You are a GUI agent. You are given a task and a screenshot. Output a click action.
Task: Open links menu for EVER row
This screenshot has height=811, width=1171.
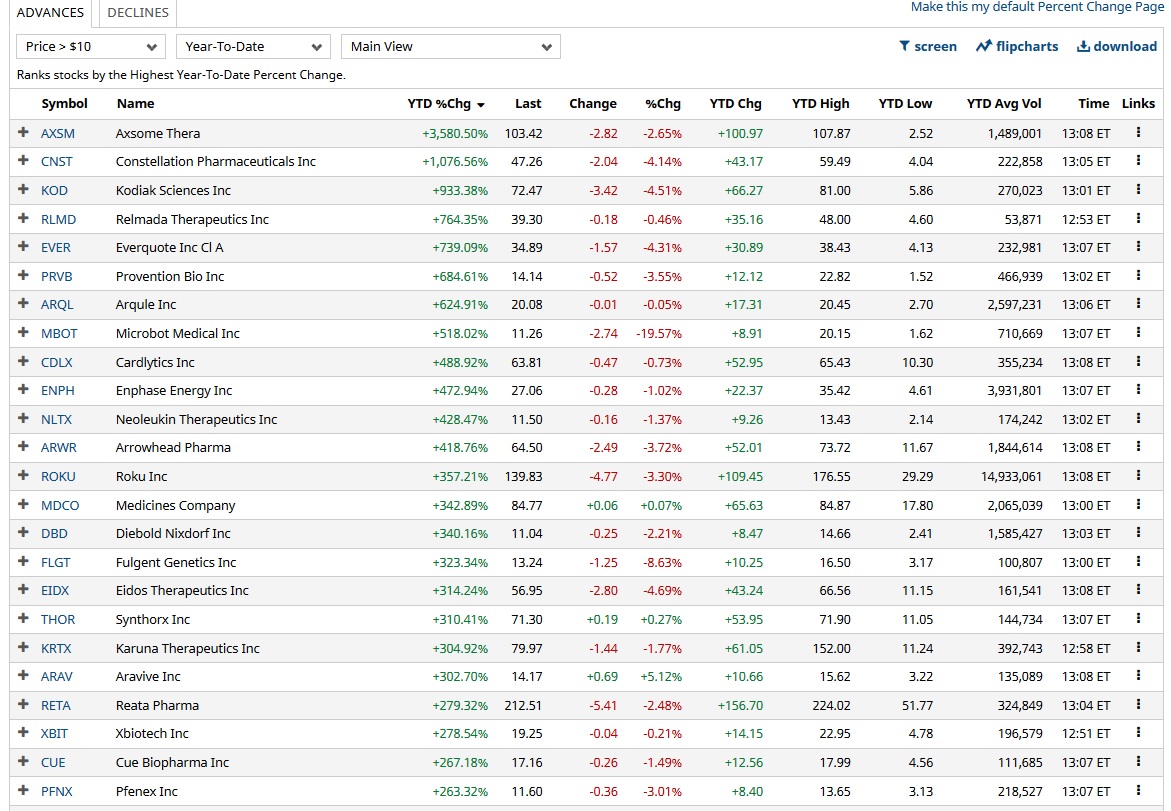click(1138, 246)
